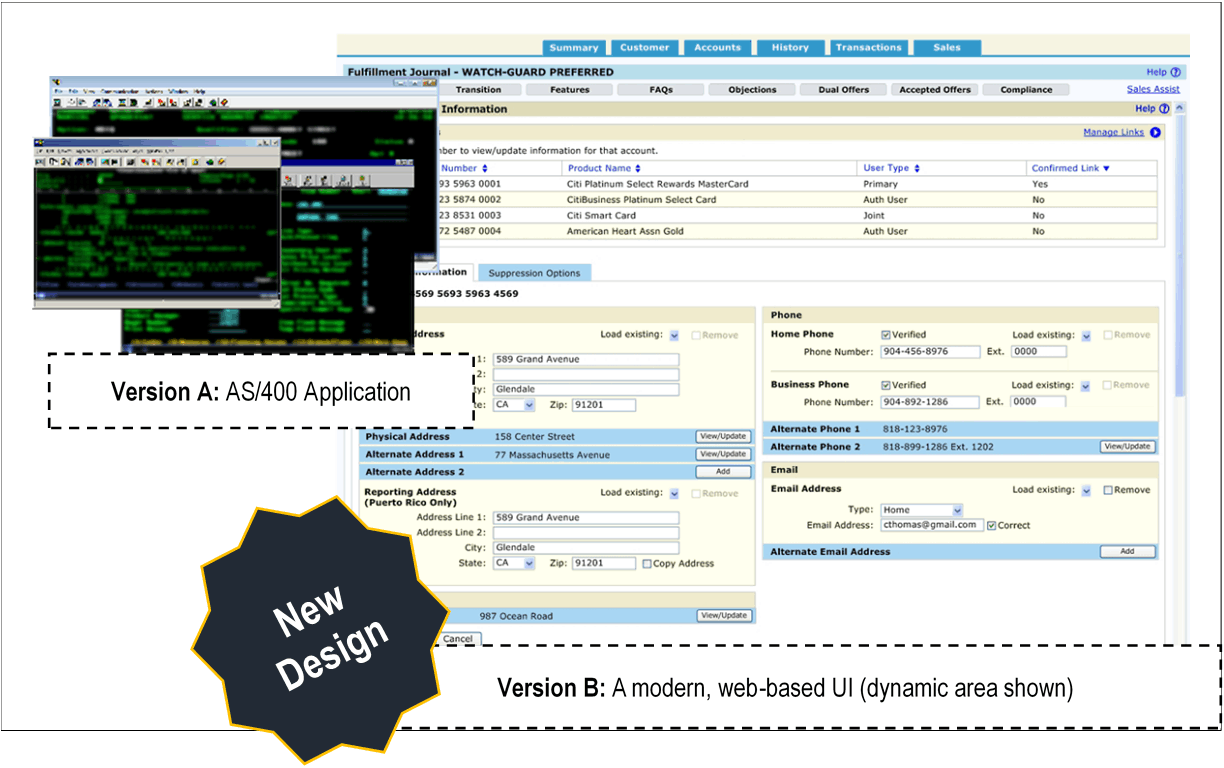Screen dimensions: 1224x768
Task: Switch to the Summary tab
Action: pyautogui.click(x=574, y=47)
